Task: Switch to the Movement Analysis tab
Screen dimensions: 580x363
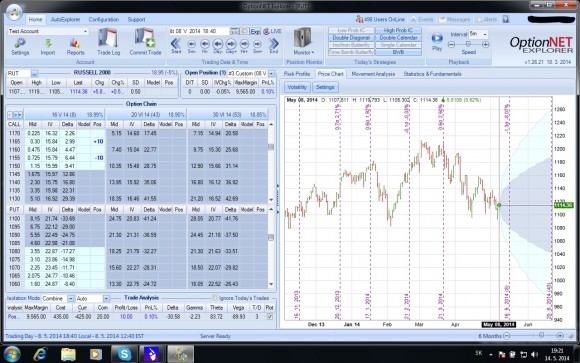Action: (x=373, y=74)
